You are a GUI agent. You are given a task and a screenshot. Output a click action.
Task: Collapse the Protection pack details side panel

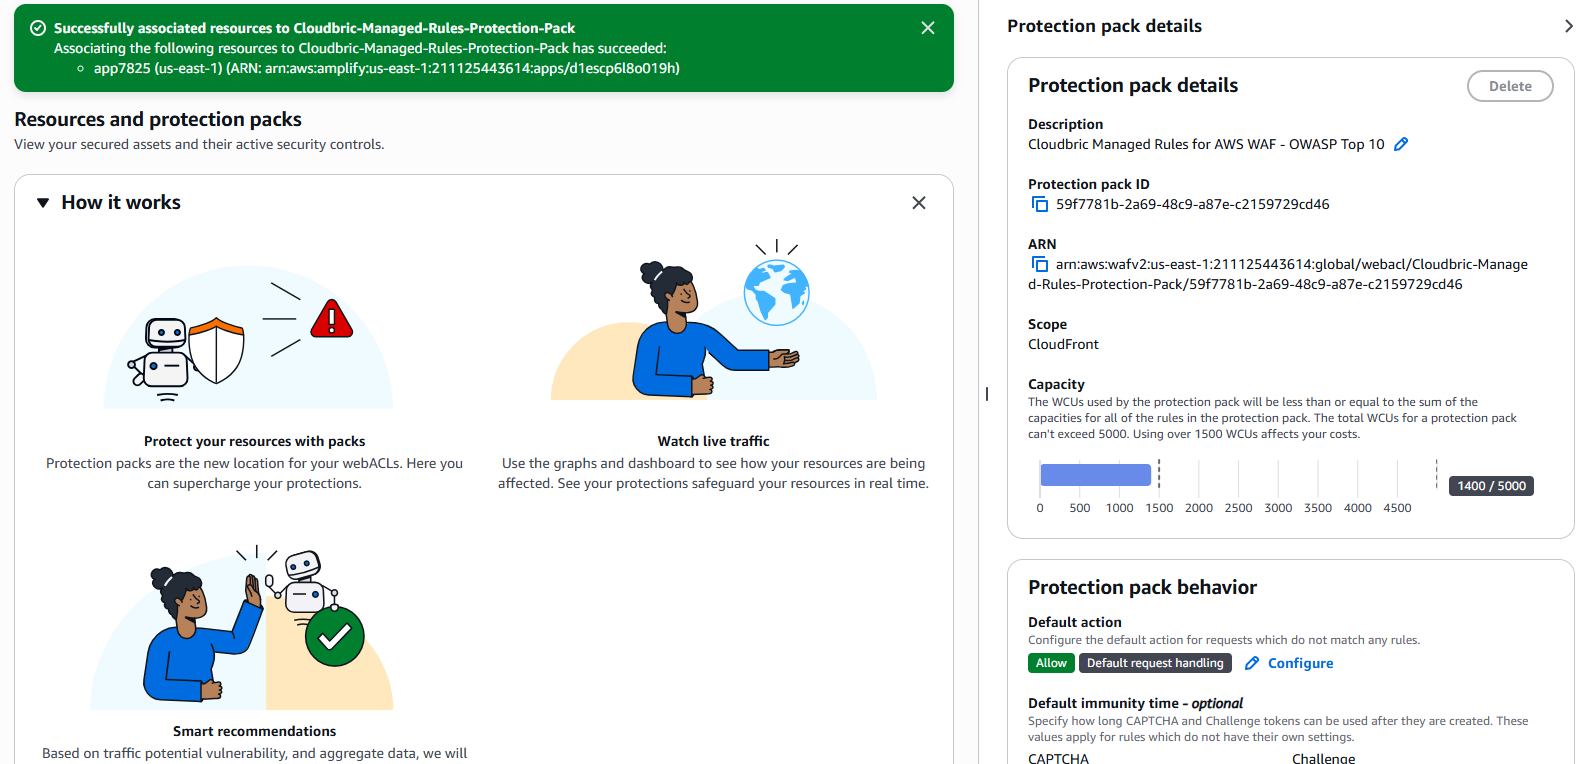[1567, 26]
